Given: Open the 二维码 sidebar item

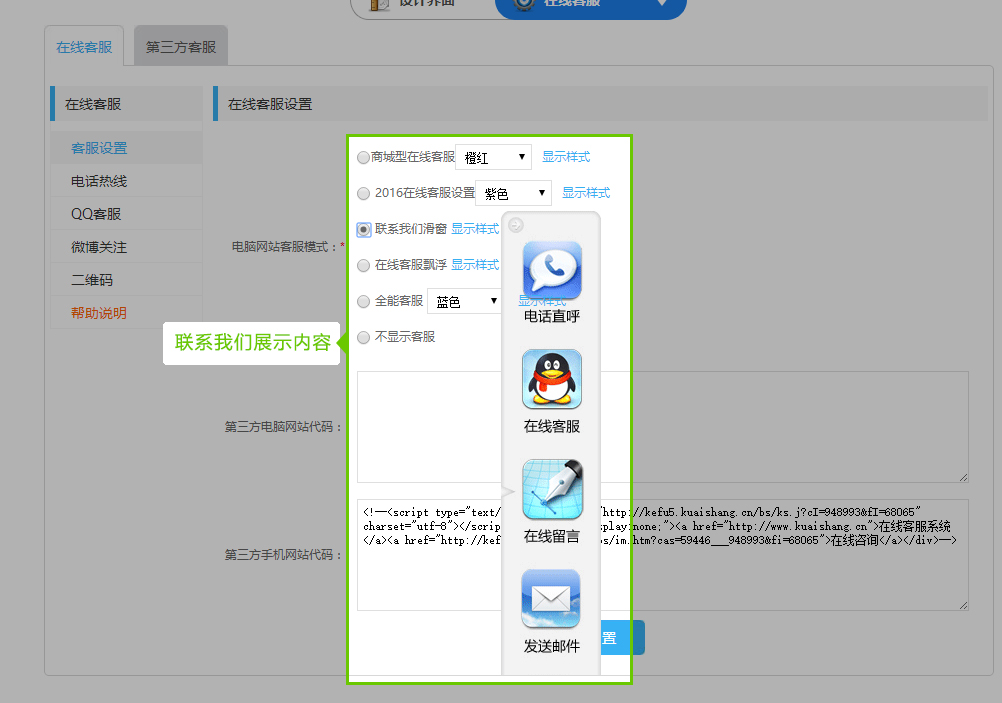Looking at the screenshot, I should tap(92, 280).
